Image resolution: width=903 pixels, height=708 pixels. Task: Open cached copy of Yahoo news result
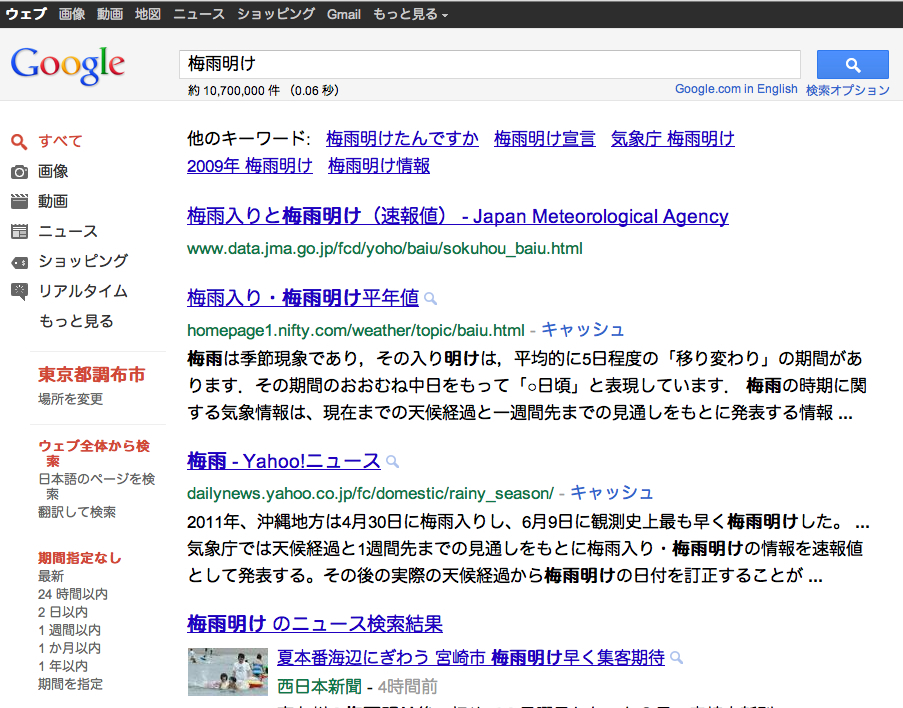(612, 493)
